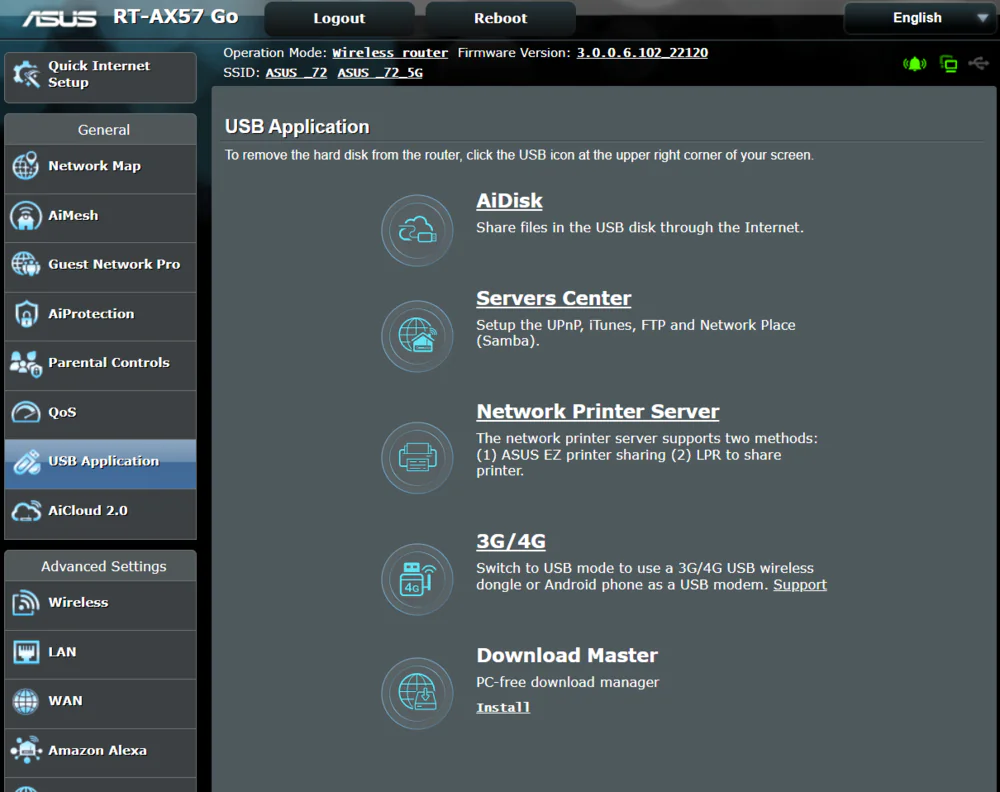Open the QoS menu item
The width and height of the screenshot is (1000, 792).
[100, 412]
